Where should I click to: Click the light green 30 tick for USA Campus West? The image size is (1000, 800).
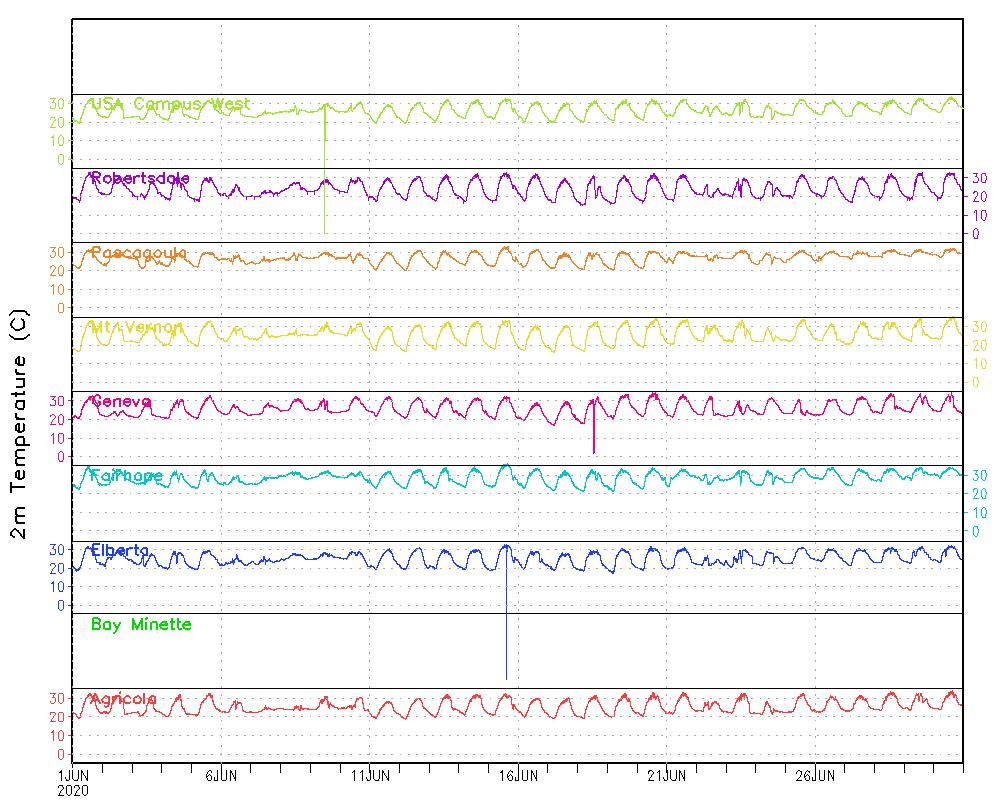pos(57,104)
